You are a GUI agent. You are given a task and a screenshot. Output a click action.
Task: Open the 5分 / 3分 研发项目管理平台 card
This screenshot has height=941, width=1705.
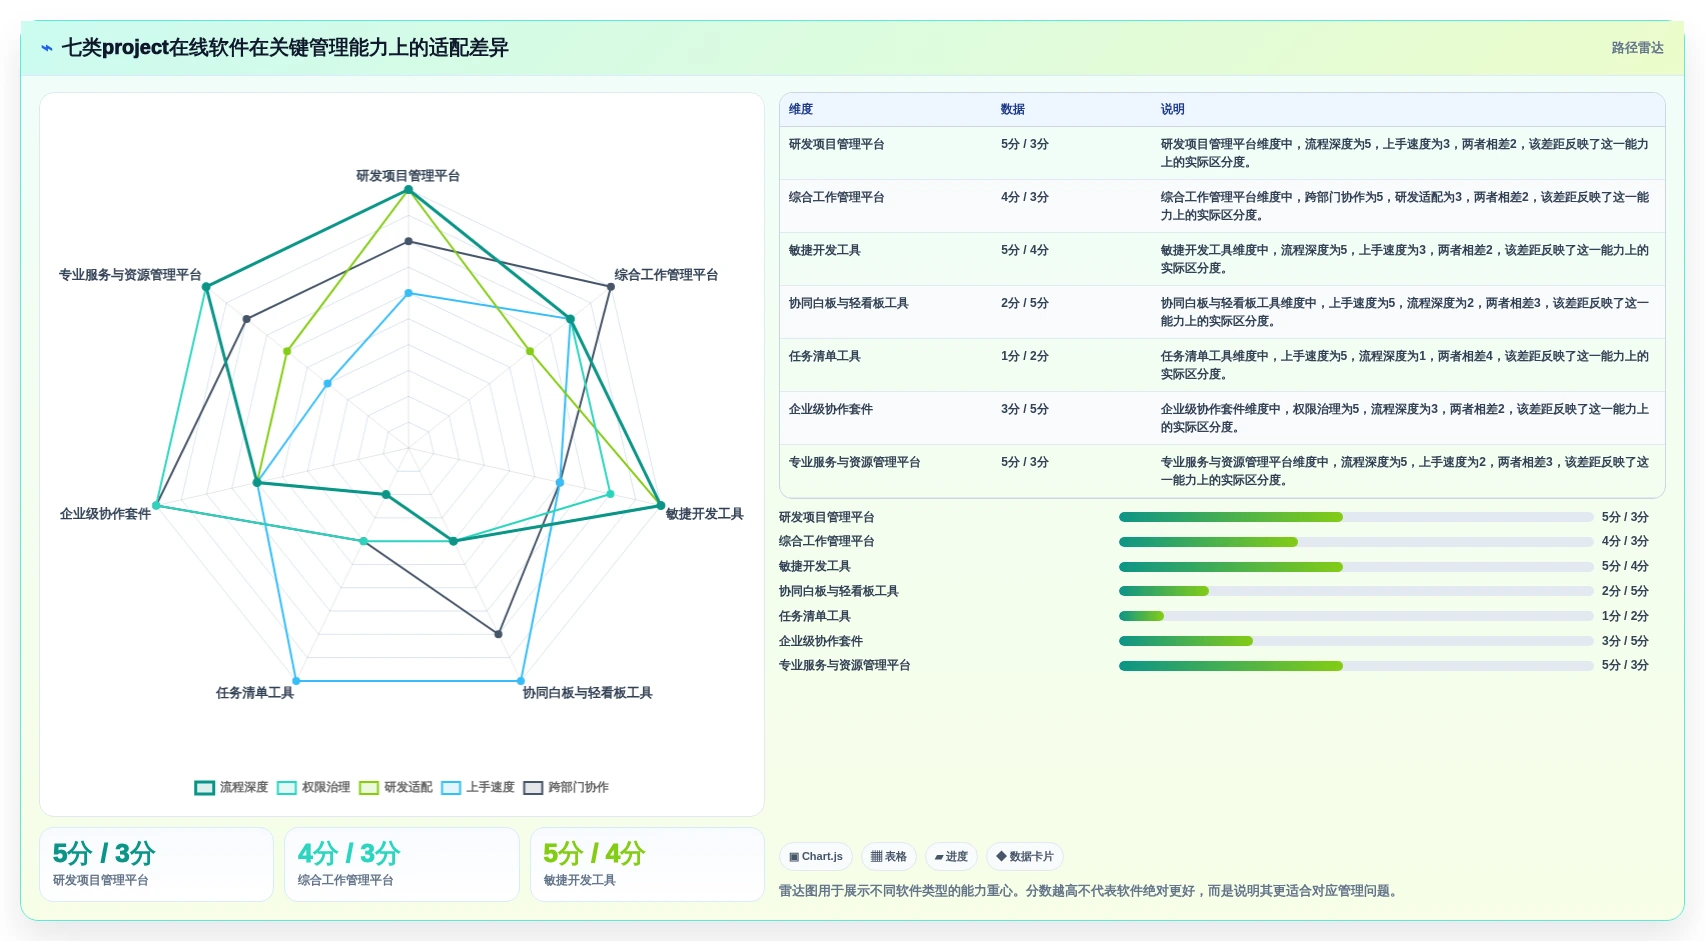(156, 865)
